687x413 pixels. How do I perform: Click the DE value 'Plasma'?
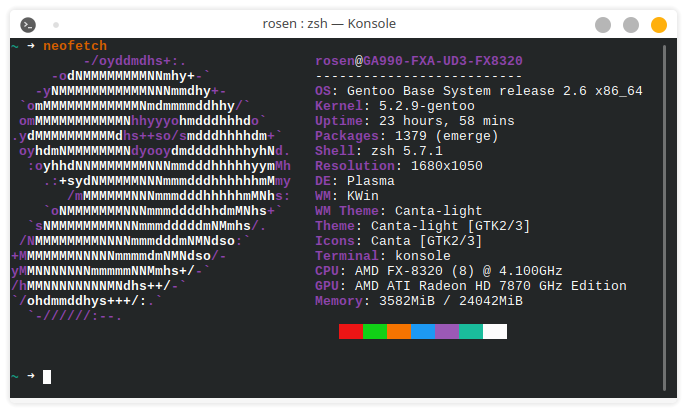(371, 181)
